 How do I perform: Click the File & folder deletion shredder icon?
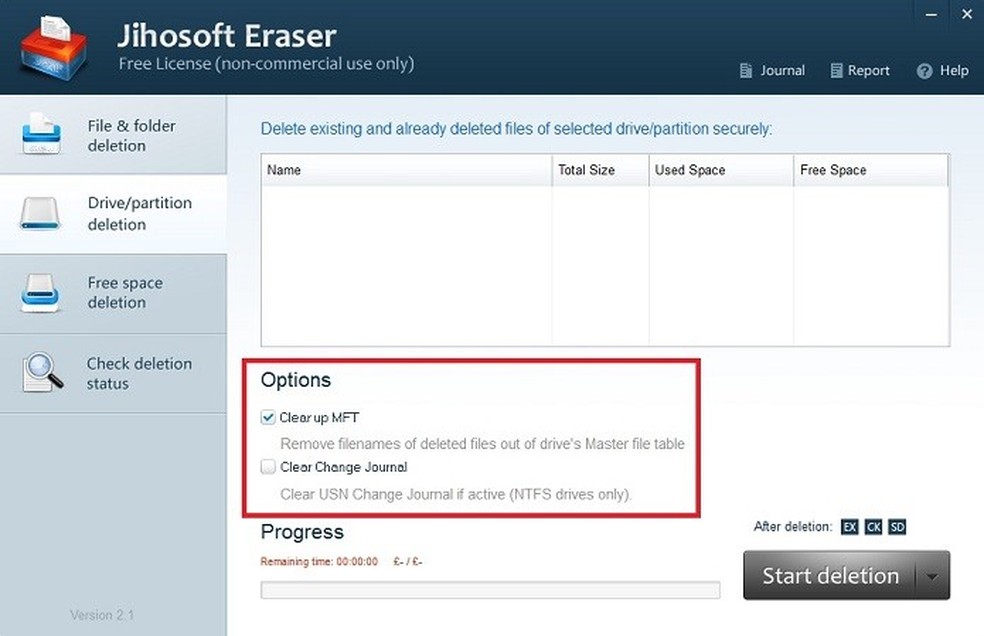(42, 134)
